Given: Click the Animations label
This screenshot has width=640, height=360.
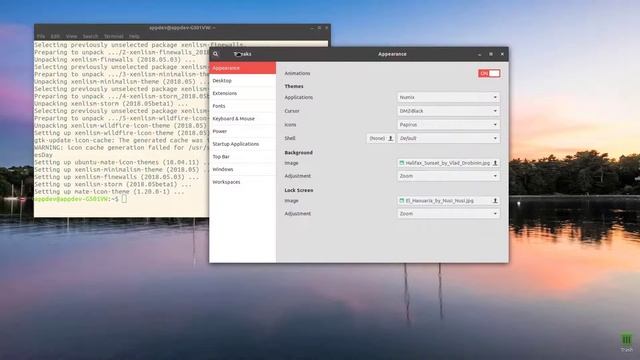Looking at the screenshot, I should (297, 73).
